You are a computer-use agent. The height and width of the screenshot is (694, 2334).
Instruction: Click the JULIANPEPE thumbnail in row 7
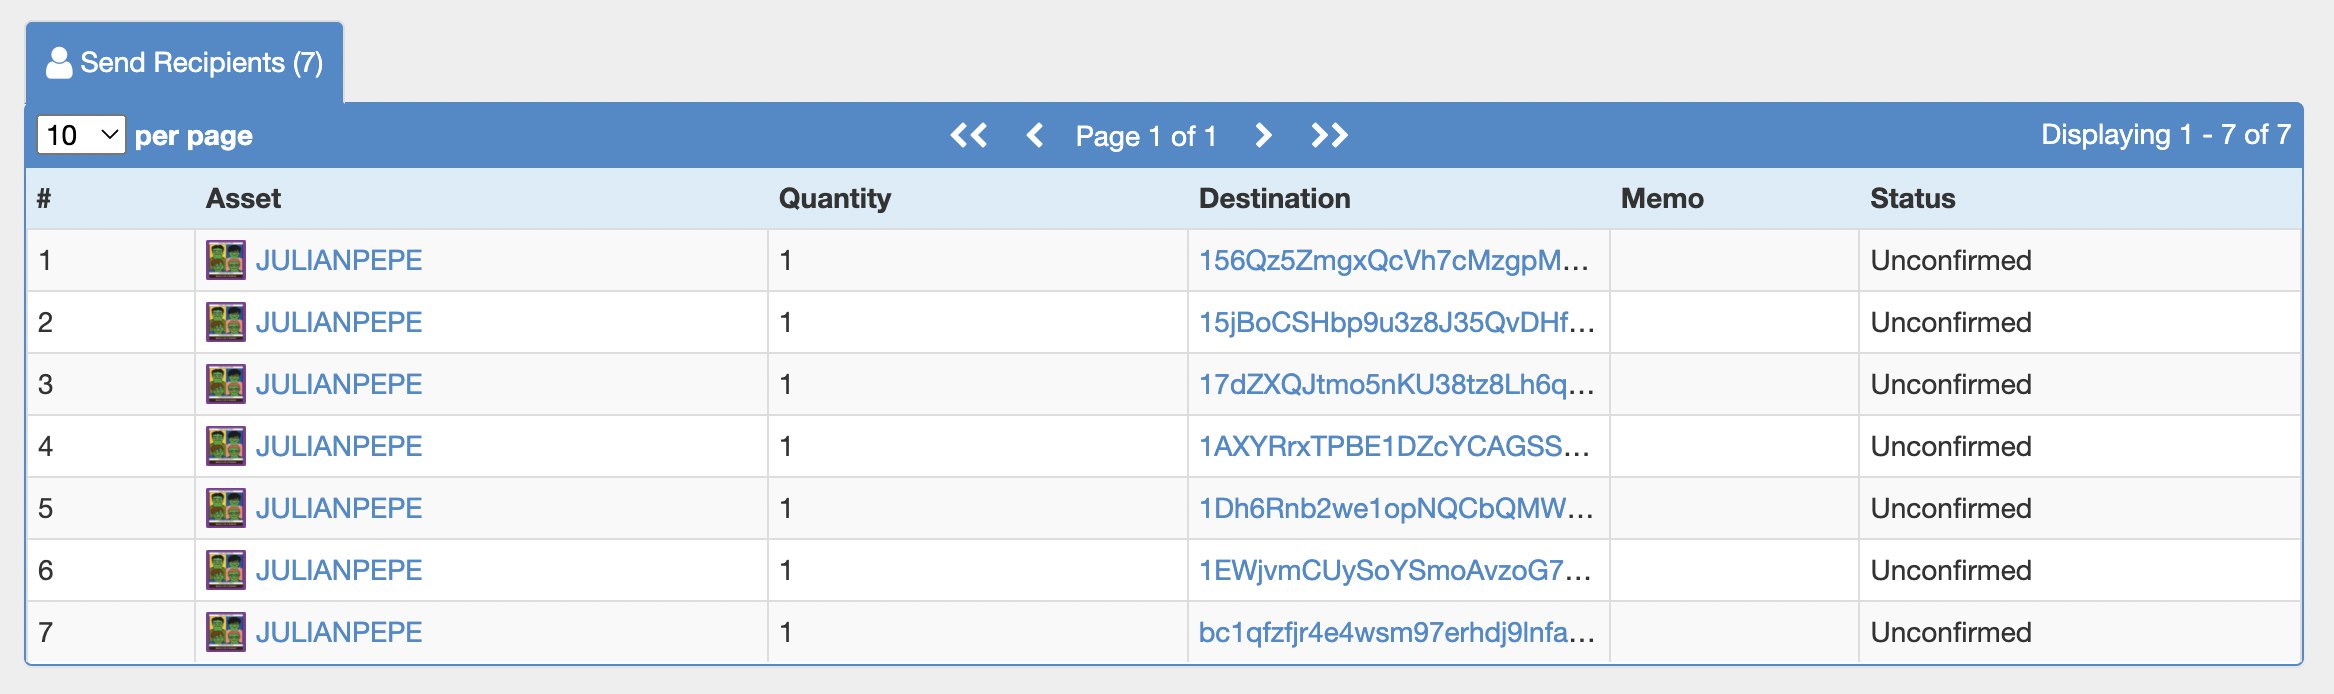[226, 632]
